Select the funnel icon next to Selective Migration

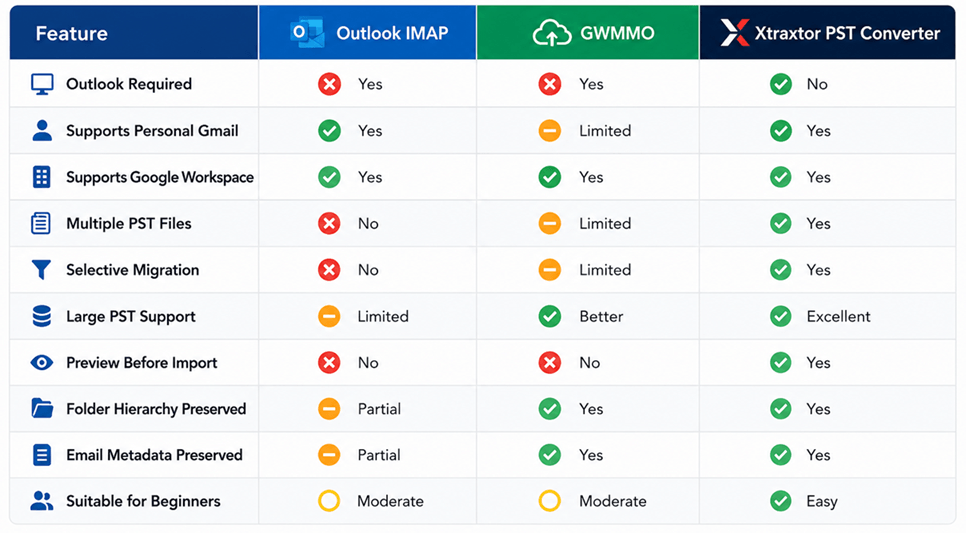click(x=41, y=270)
